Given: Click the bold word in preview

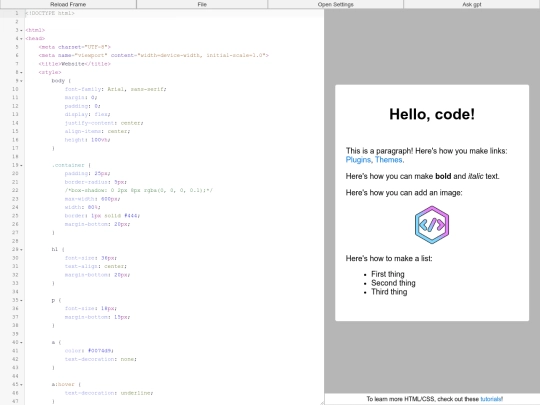Looking at the screenshot, I should (443, 176).
